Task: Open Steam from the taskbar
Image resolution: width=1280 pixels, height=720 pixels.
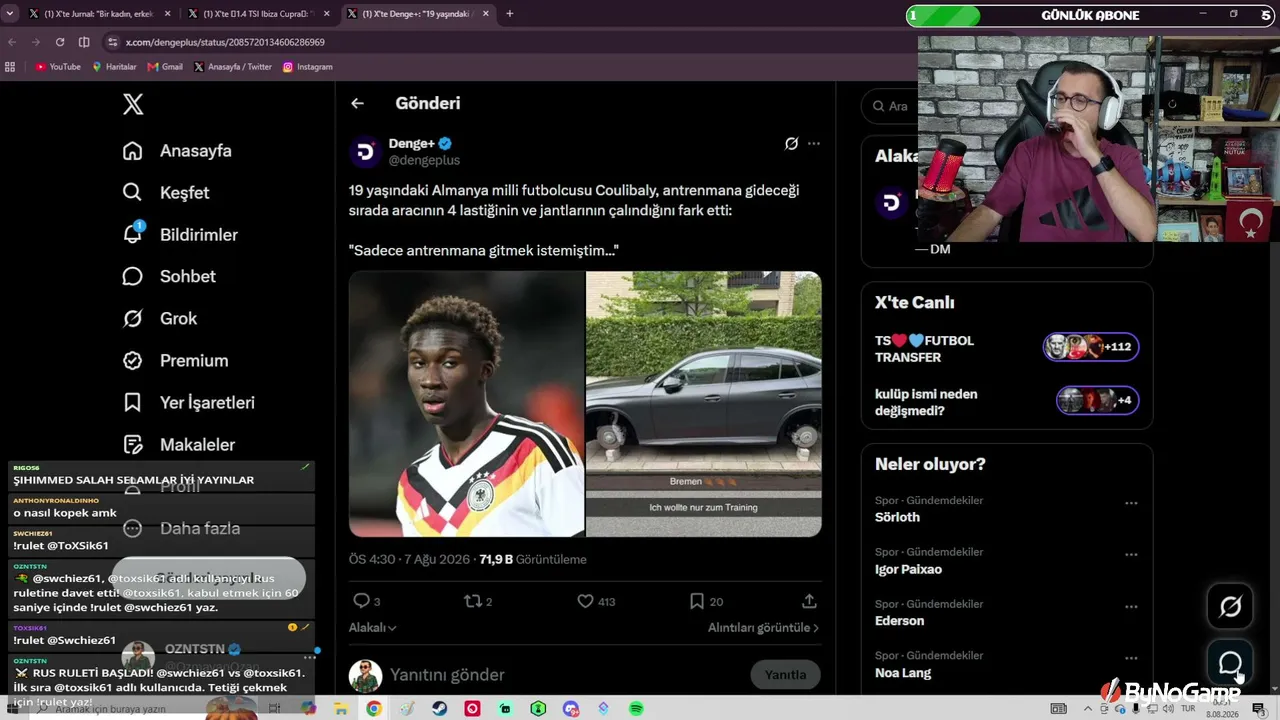Action: (x=439, y=709)
